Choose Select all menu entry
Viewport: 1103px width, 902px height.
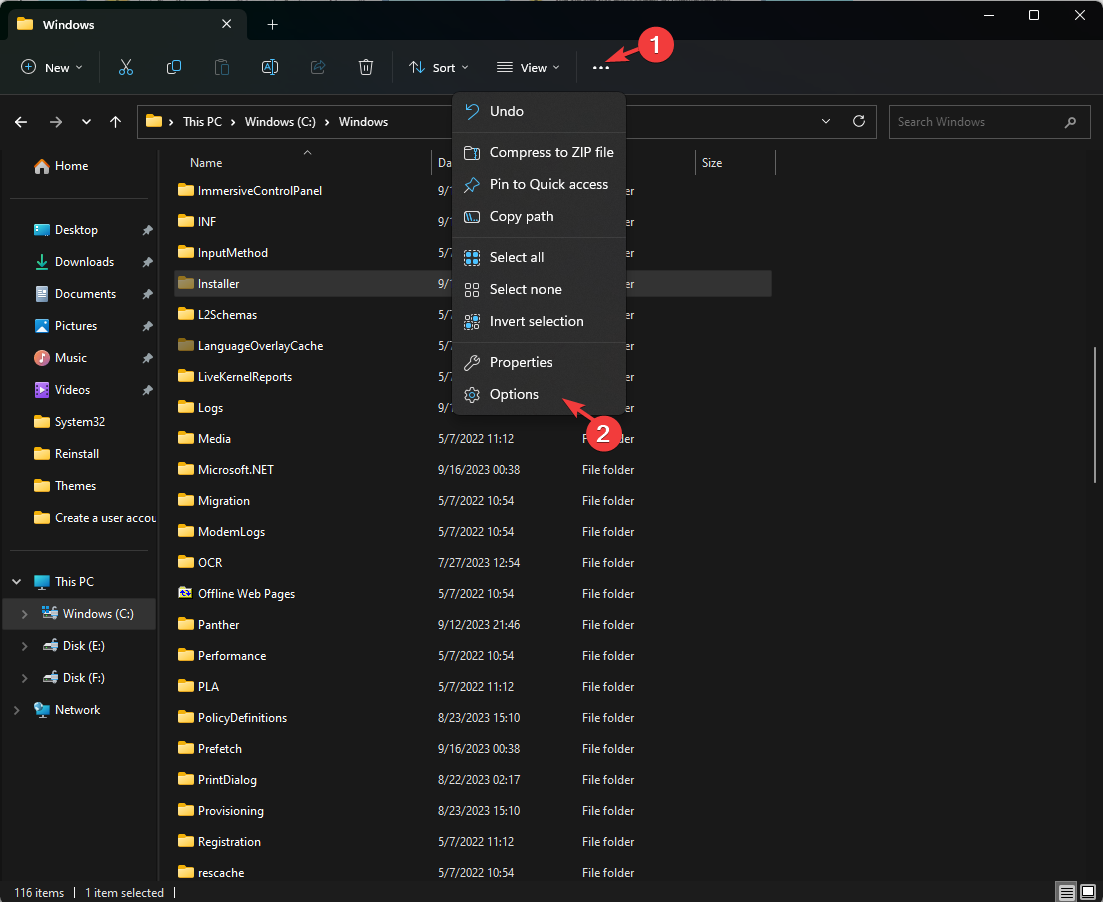tap(539, 258)
